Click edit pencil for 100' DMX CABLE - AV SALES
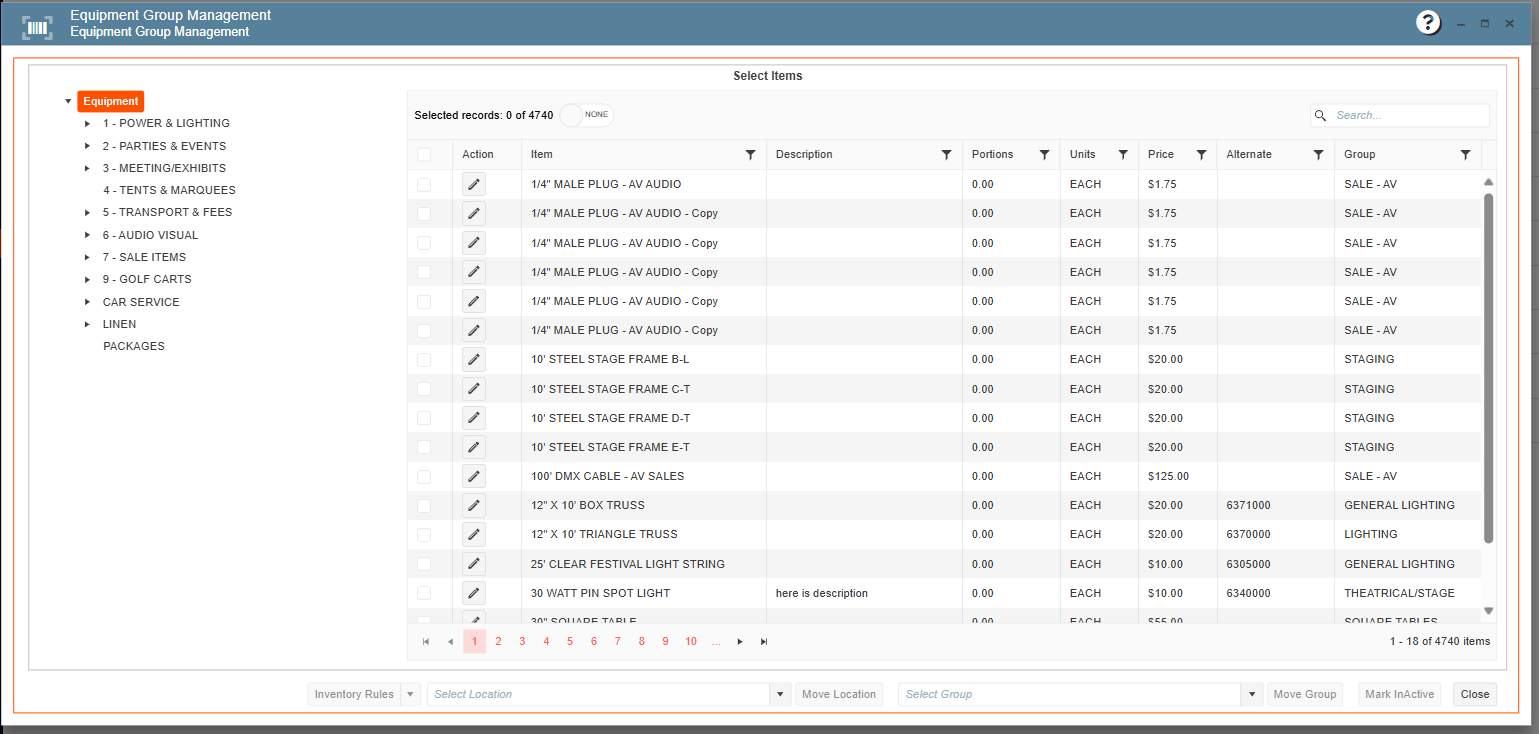Viewport: 1539px width, 734px height. pyautogui.click(x=474, y=476)
